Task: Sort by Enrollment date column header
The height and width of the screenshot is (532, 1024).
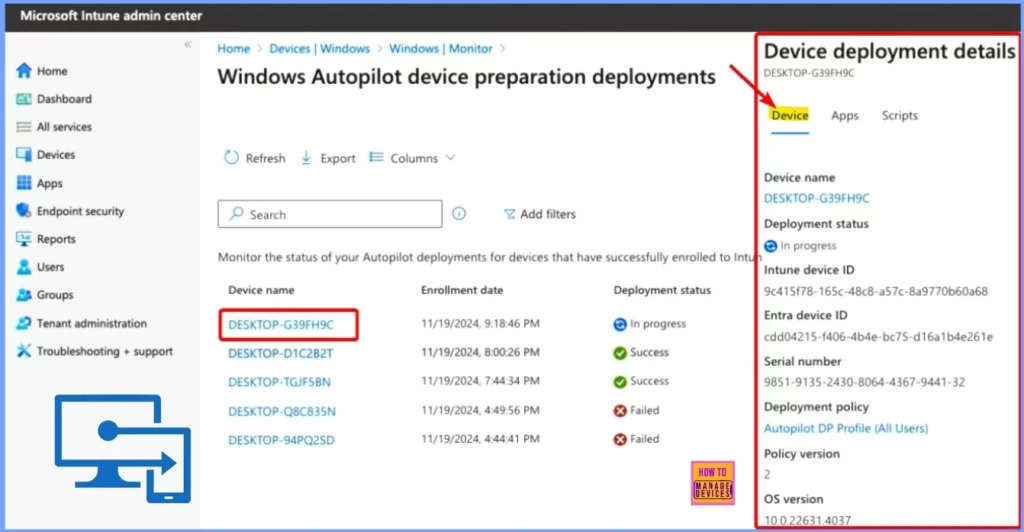Action: 462,290
